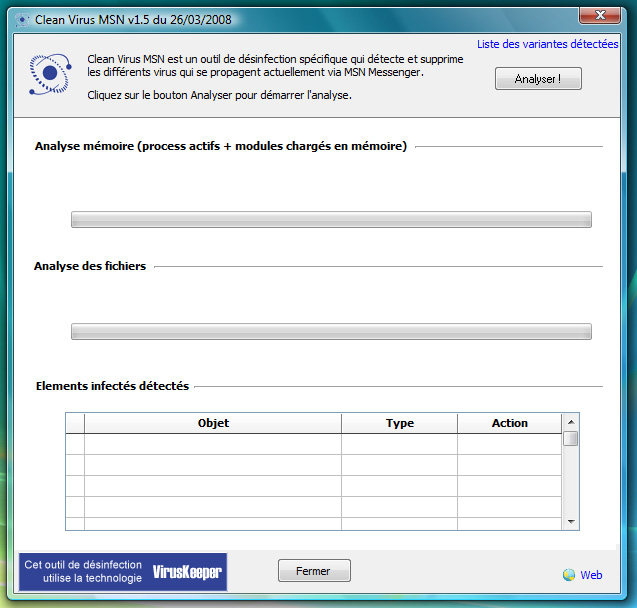Viewport: 637px width, 608px height.
Task: Click the Clean Virus MSN orbit logo
Action: tap(50, 74)
